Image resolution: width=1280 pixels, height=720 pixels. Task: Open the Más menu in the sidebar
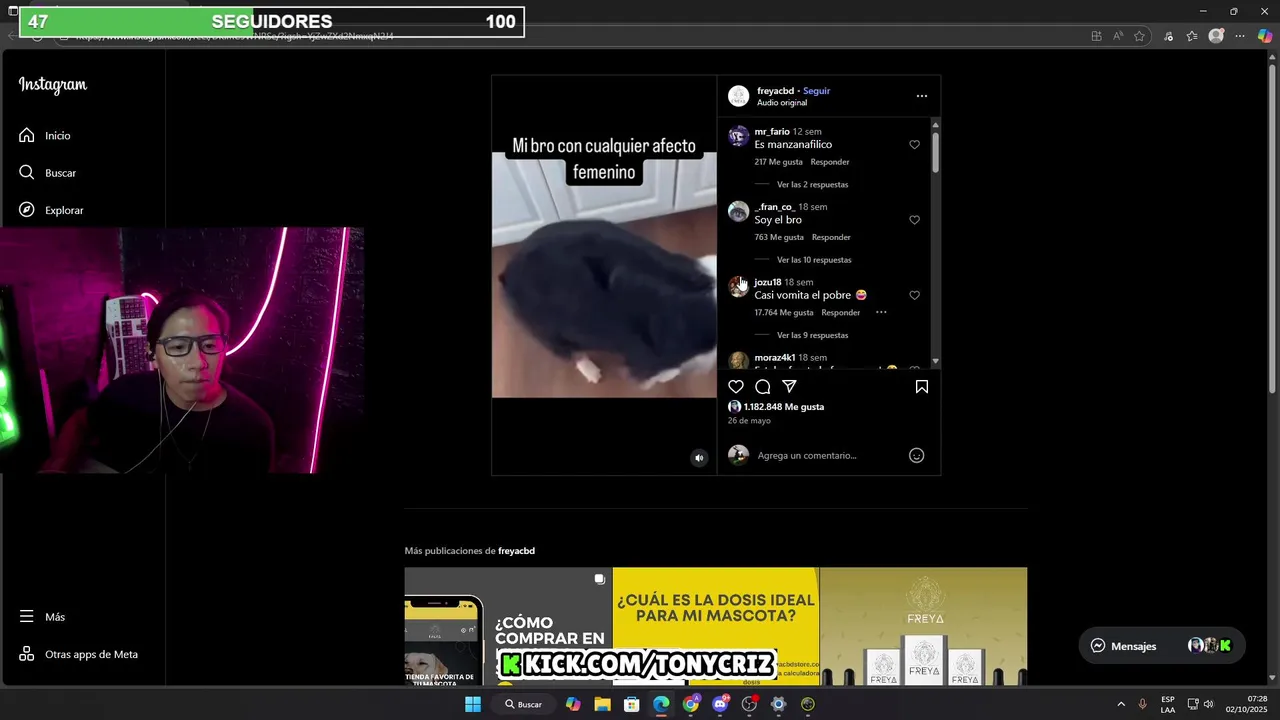pyautogui.click(x=42, y=617)
